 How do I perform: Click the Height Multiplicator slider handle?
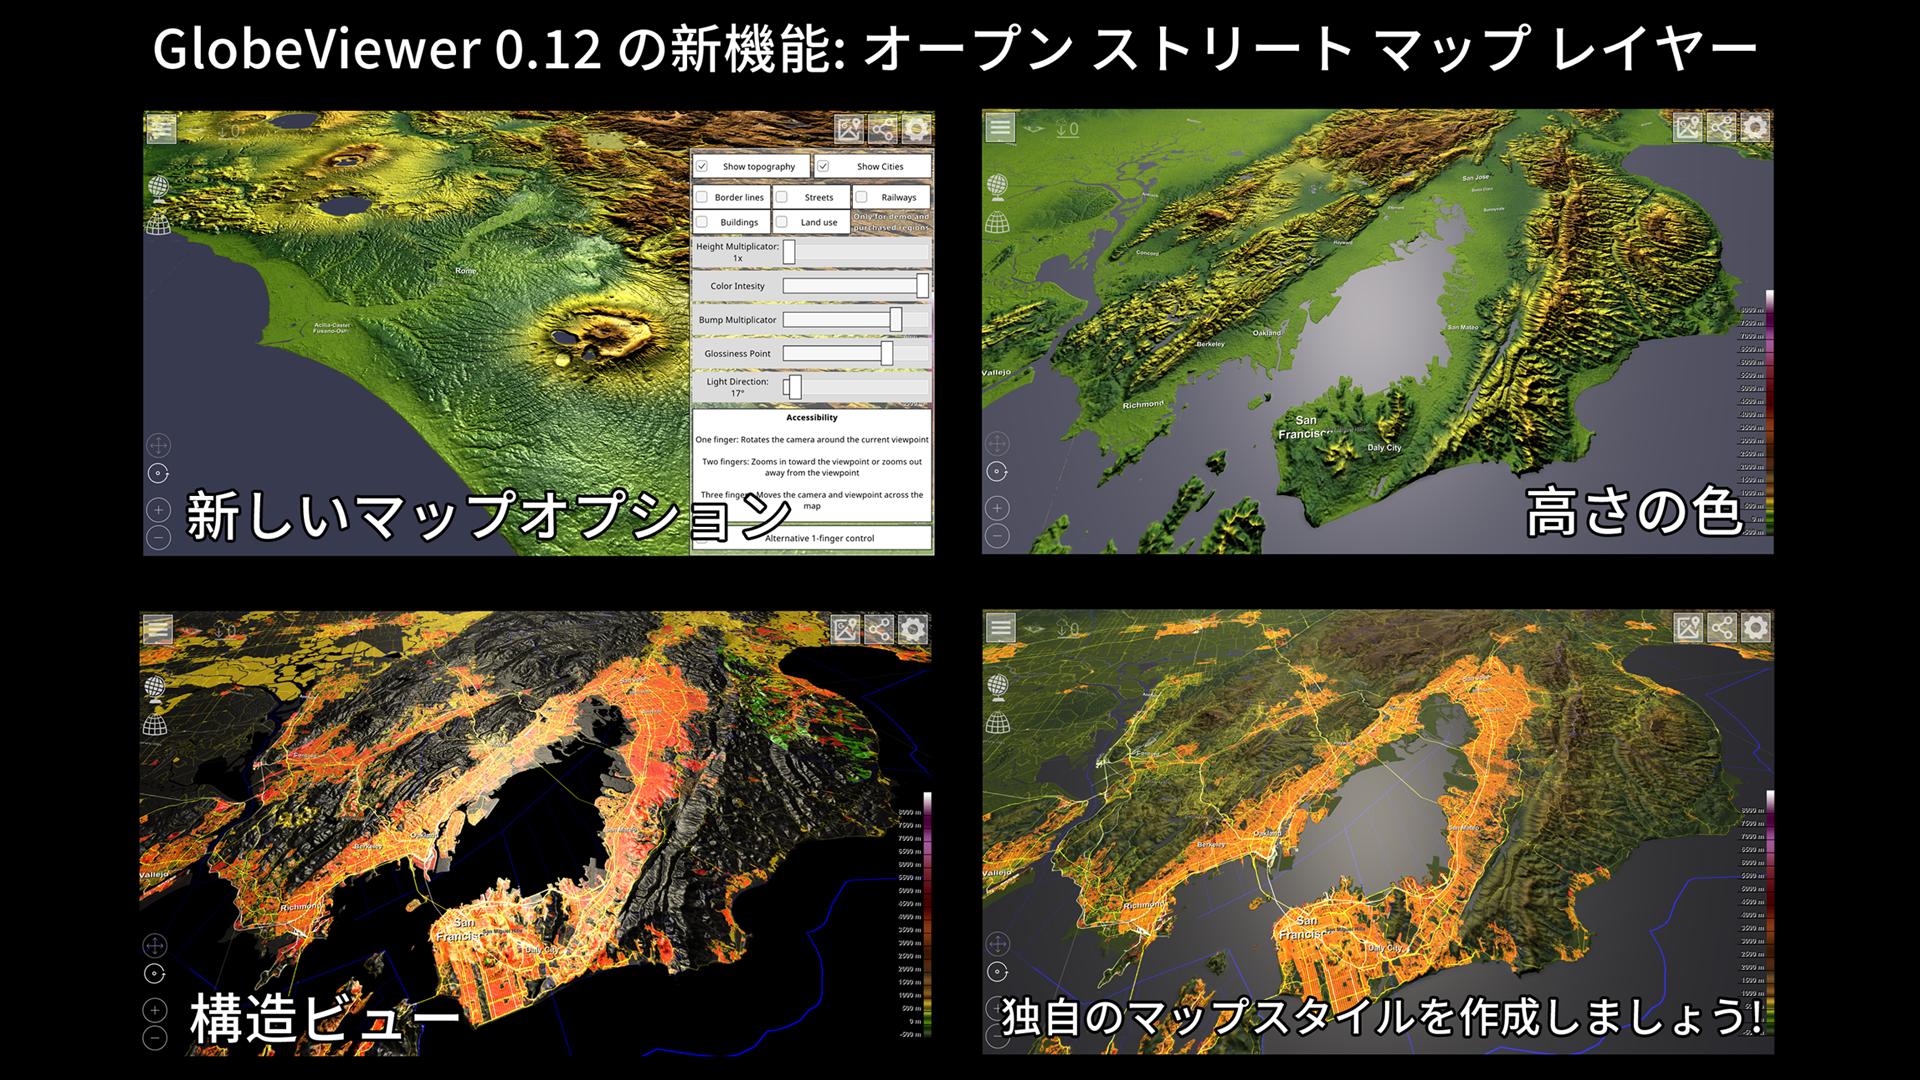click(789, 252)
